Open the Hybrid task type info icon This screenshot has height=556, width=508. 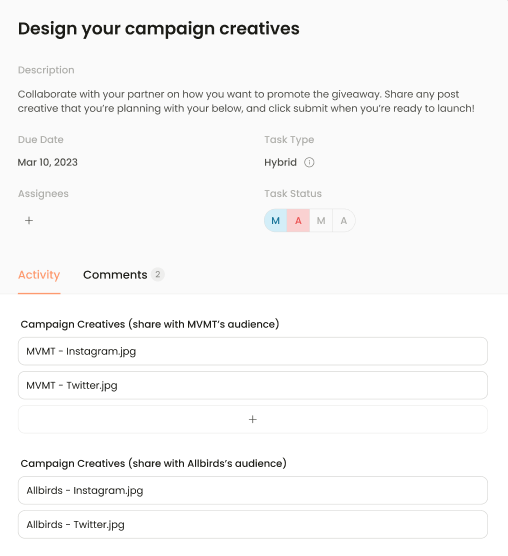coord(309,162)
